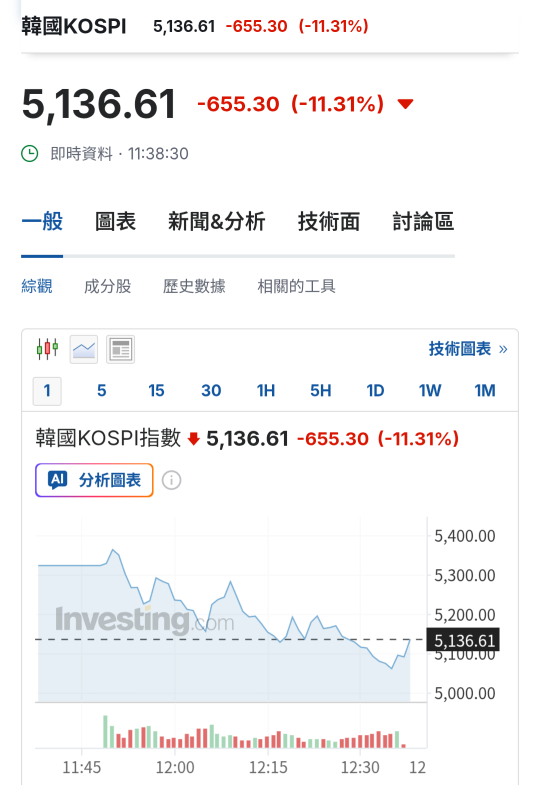Click the red down-triangle beside price change
The width and height of the screenshot is (540, 785).
pyautogui.click(x=405, y=104)
